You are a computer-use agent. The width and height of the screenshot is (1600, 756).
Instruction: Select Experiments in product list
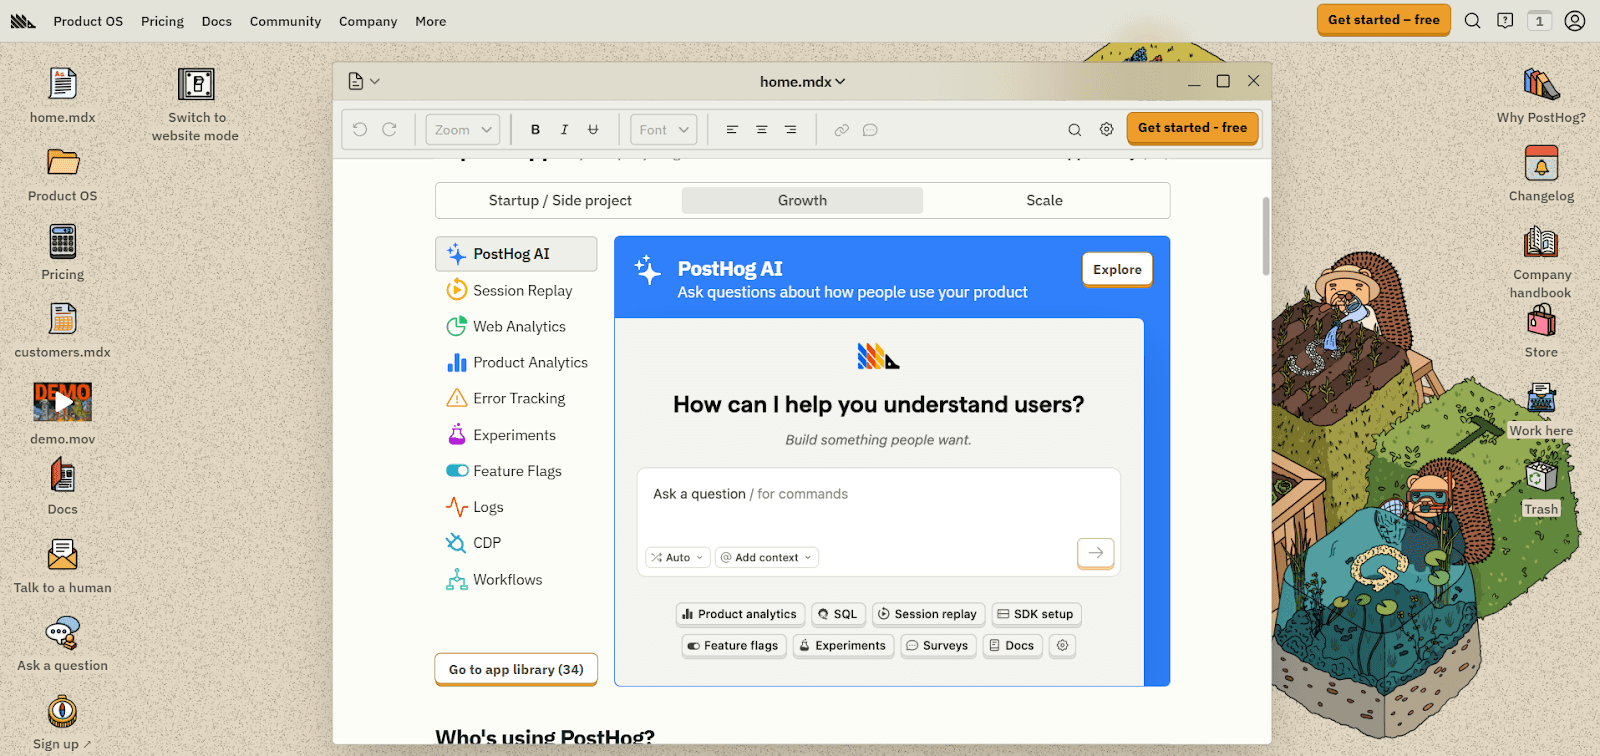pos(516,435)
